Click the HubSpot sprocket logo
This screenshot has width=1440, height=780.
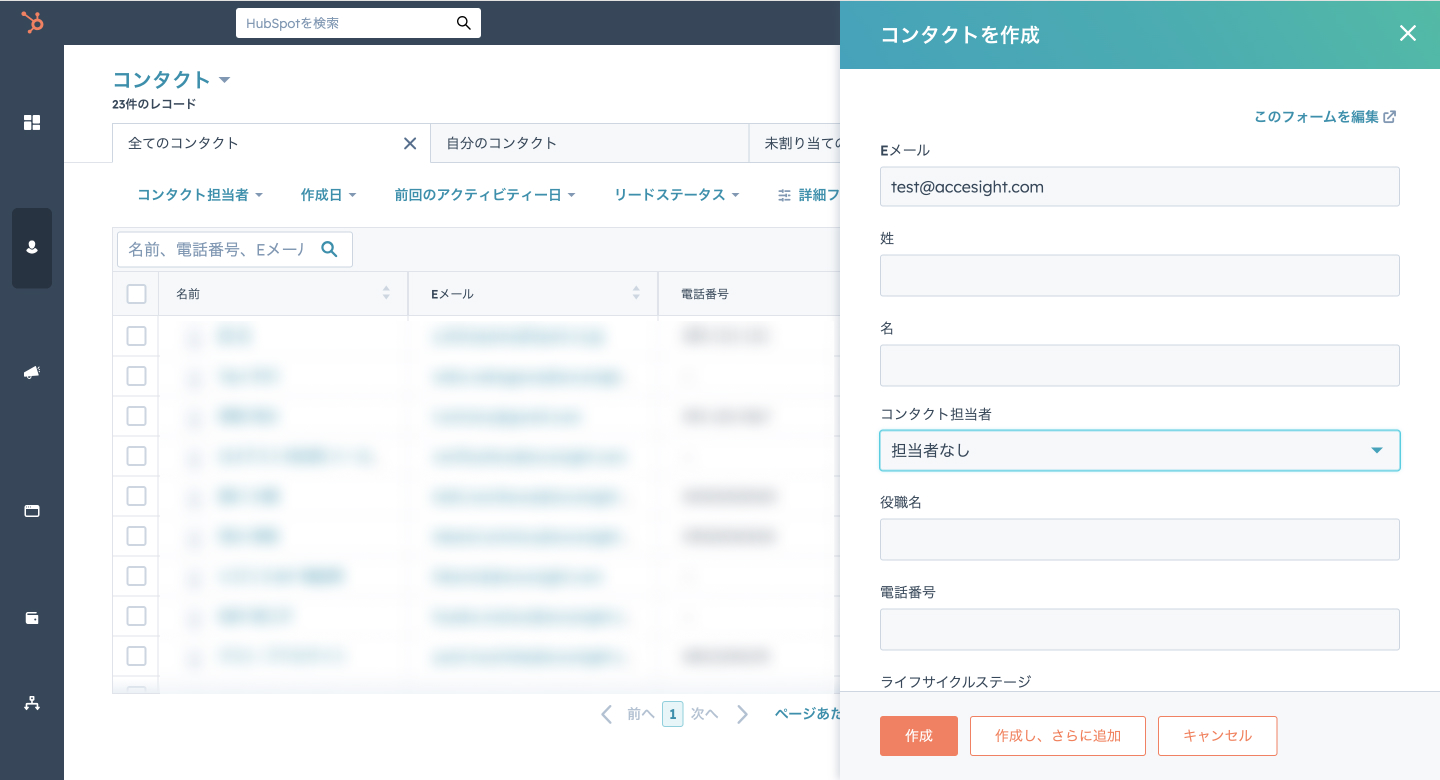pos(32,23)
